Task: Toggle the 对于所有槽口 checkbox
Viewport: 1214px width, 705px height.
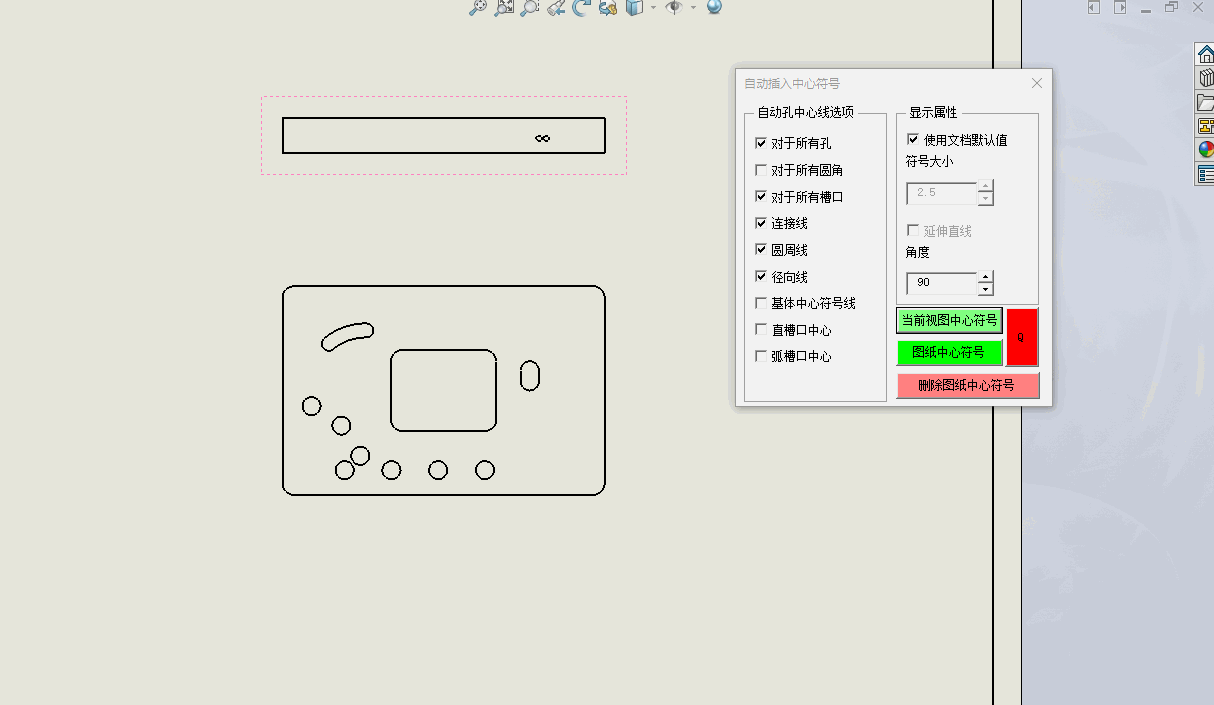Action: 761,197
